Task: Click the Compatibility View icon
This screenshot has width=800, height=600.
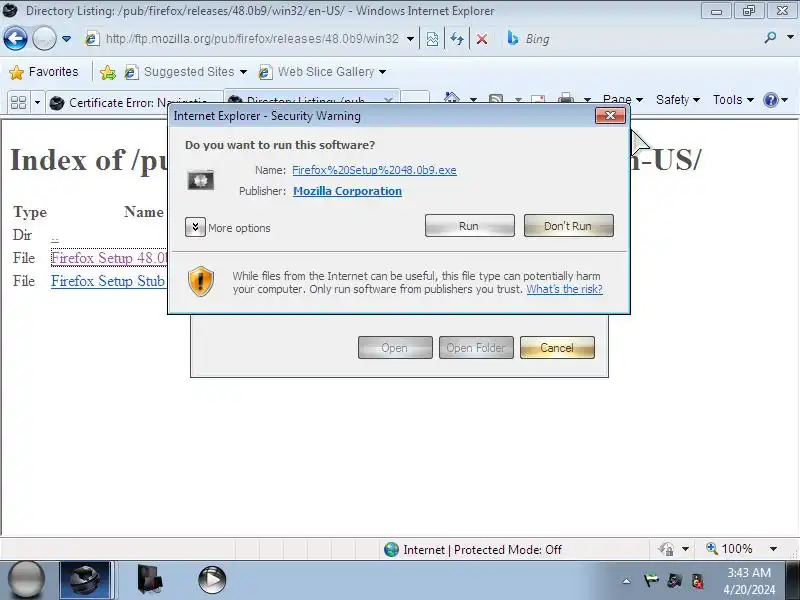Action: click(432, 39)
